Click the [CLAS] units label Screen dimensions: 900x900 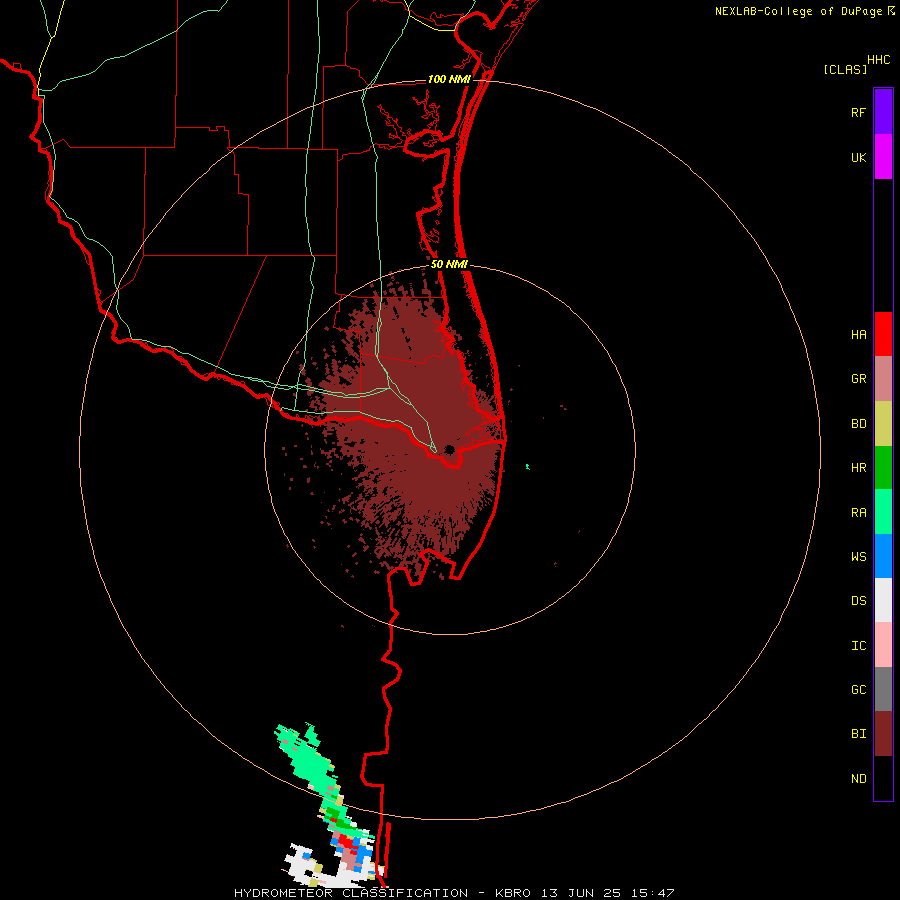click(845, 69)
